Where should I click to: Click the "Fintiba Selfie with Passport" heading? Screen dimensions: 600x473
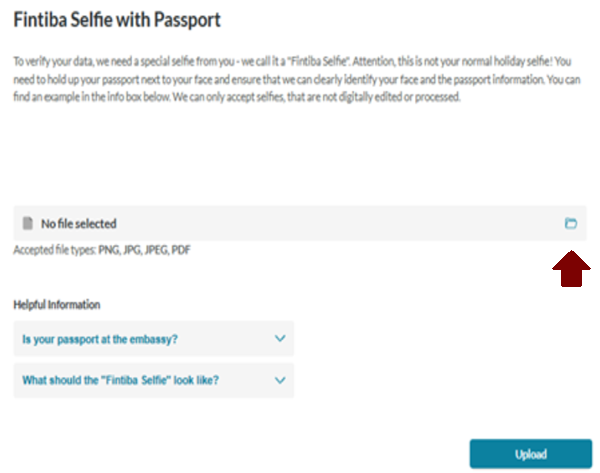coord(116,20)
